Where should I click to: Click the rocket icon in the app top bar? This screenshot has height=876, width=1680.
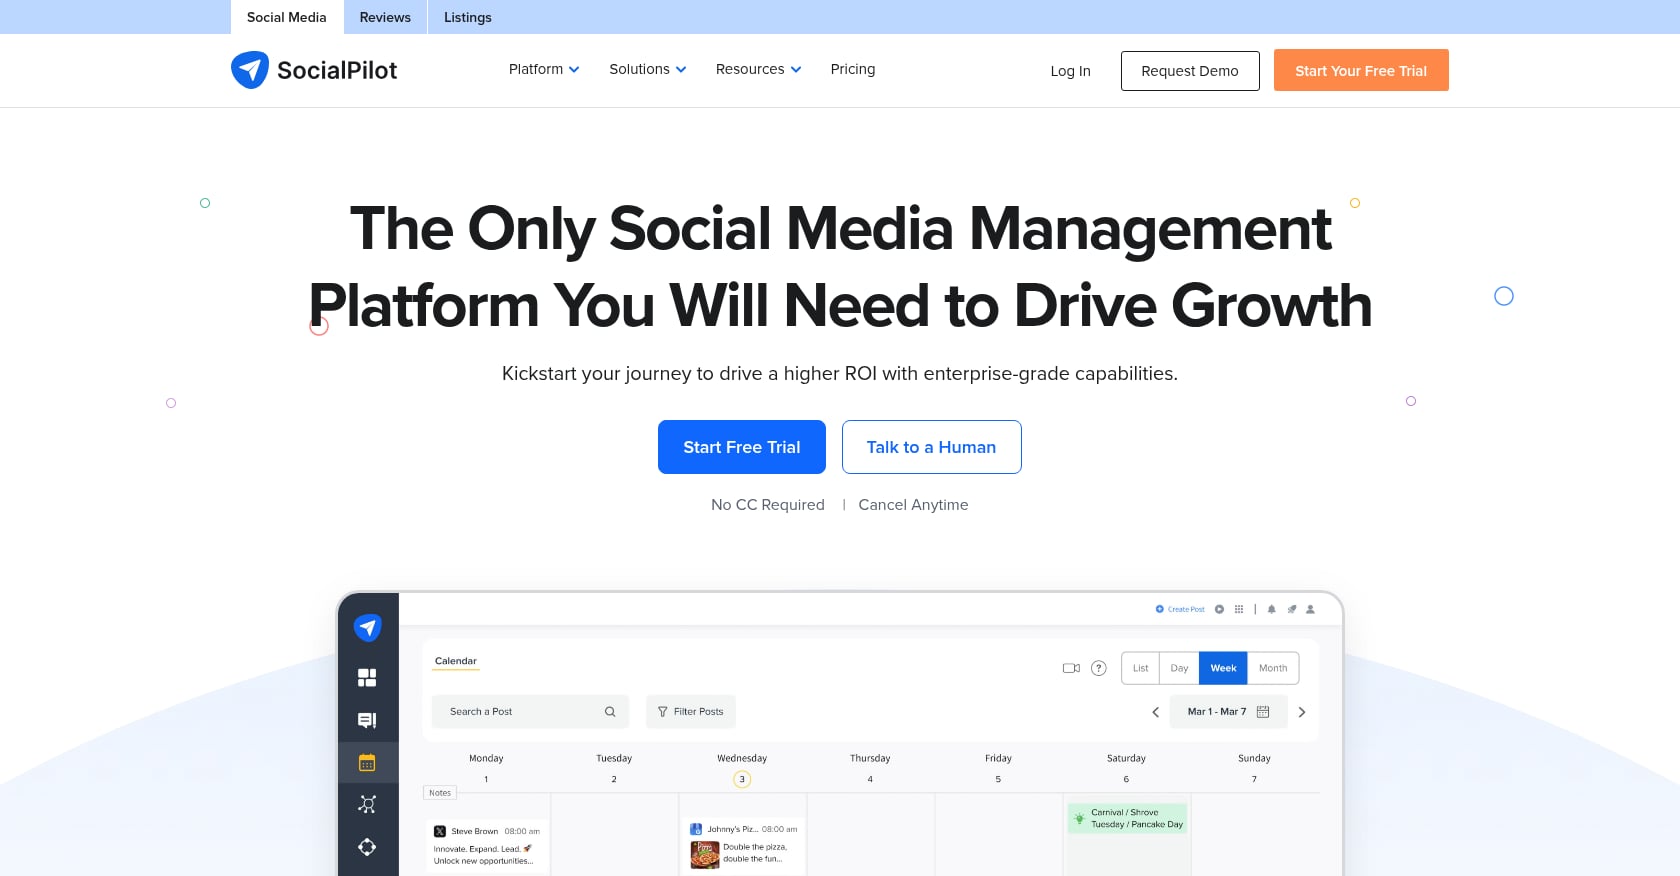tap(1292, 609)
